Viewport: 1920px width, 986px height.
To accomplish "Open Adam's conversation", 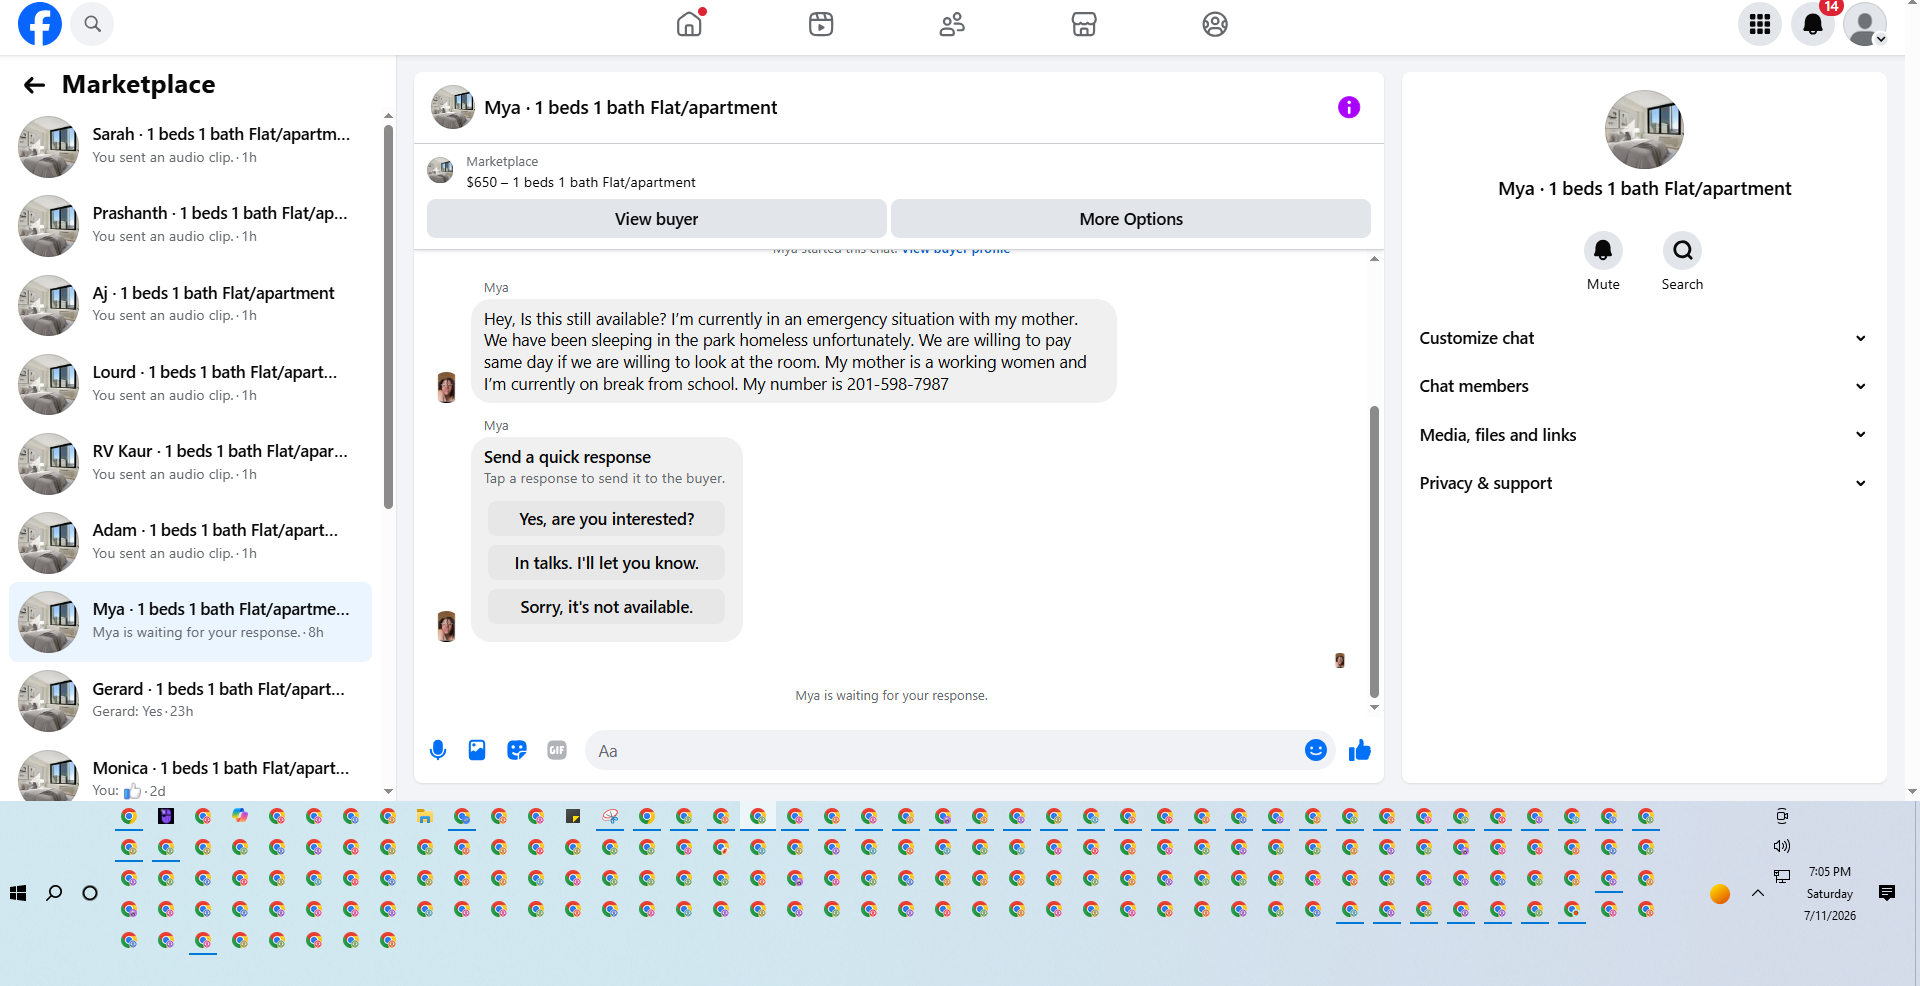I will (190, 542).
